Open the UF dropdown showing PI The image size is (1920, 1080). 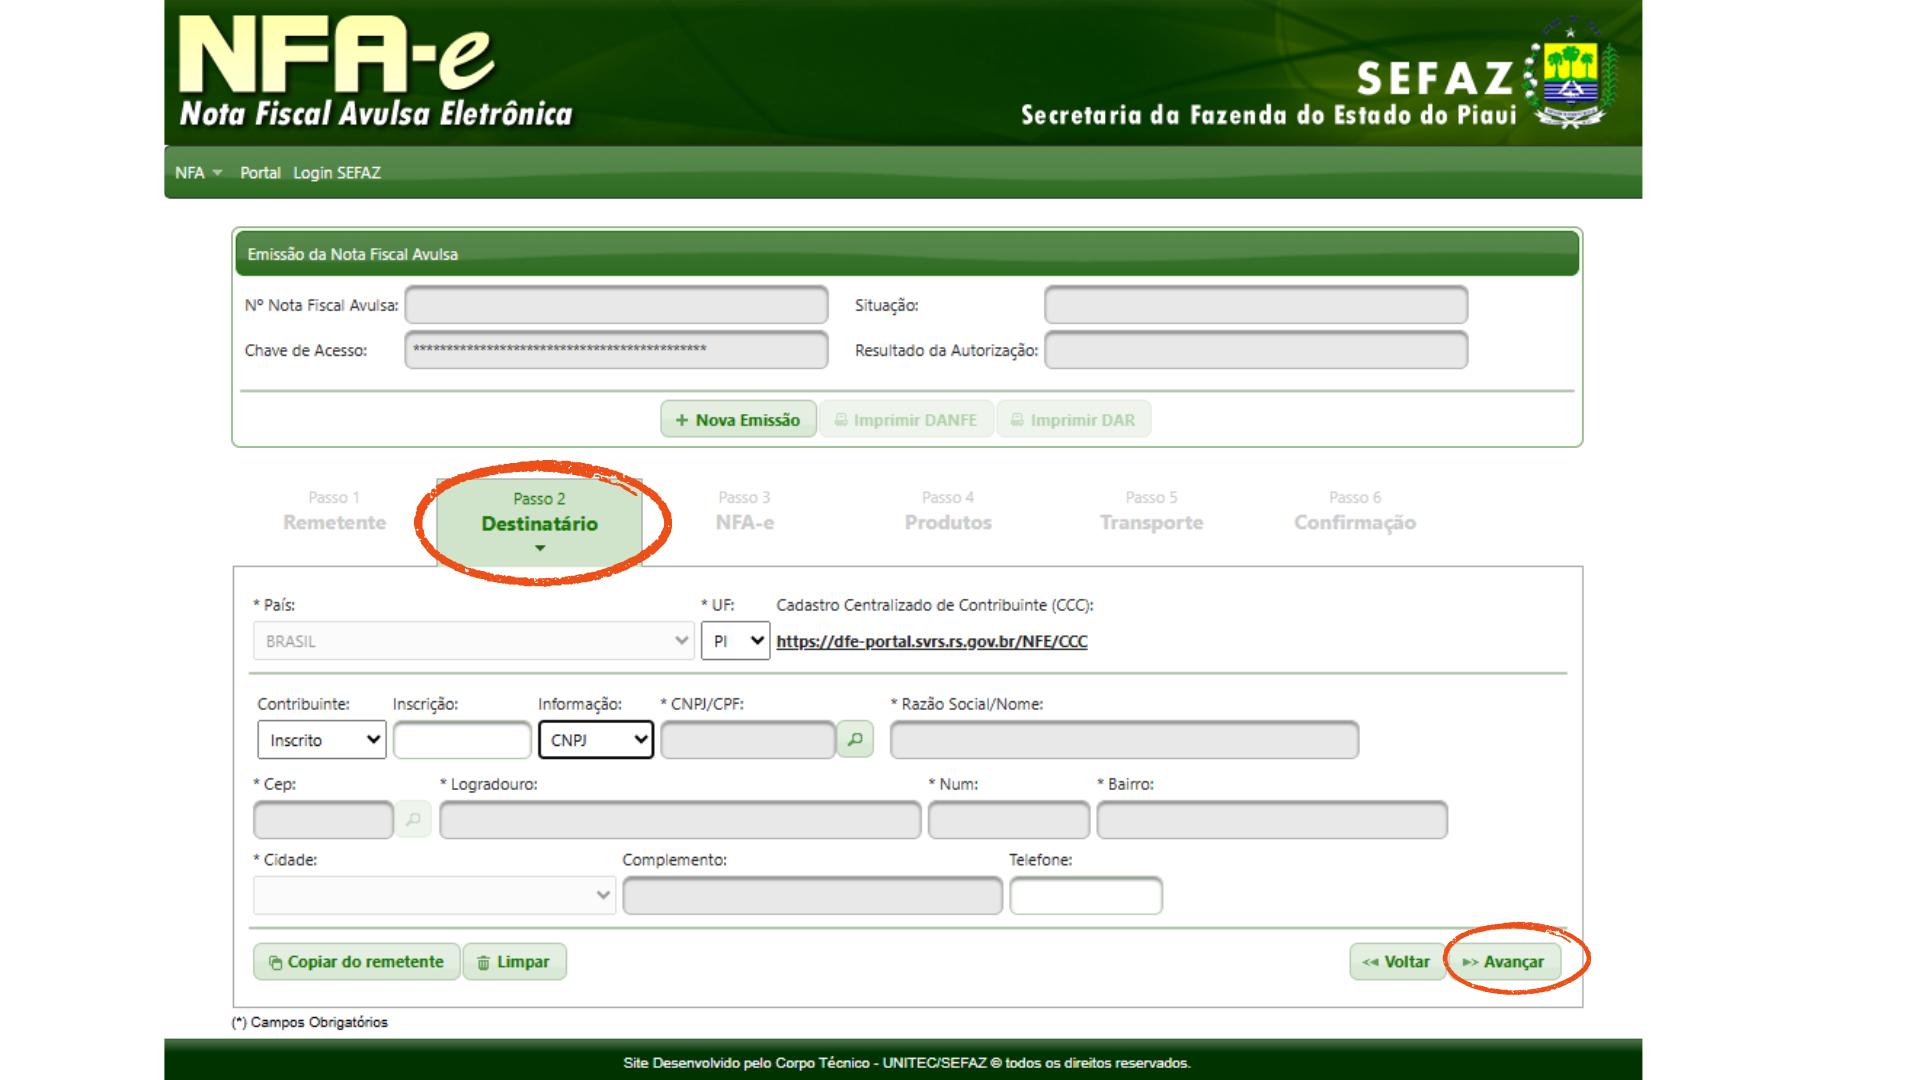point(735,641)
